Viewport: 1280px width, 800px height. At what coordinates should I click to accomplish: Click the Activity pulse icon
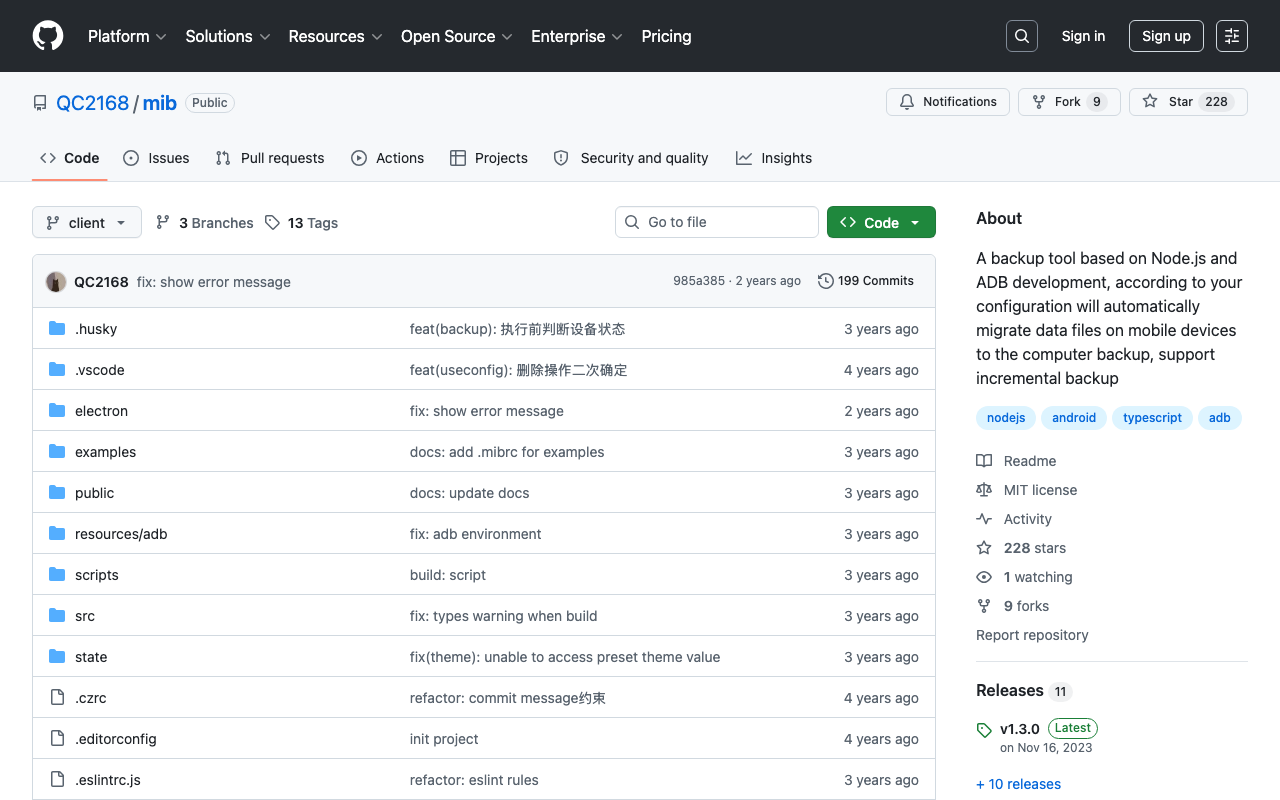coord(984,519)
